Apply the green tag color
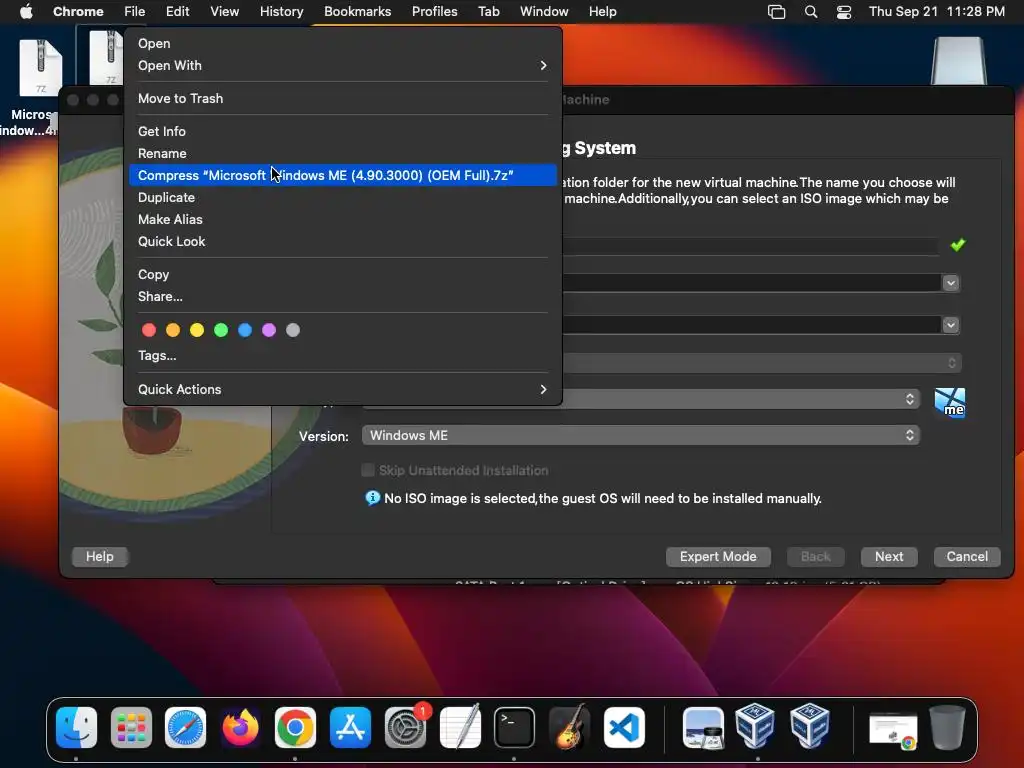This screenshot has height=768, width=1024. (x=221, y=330)
